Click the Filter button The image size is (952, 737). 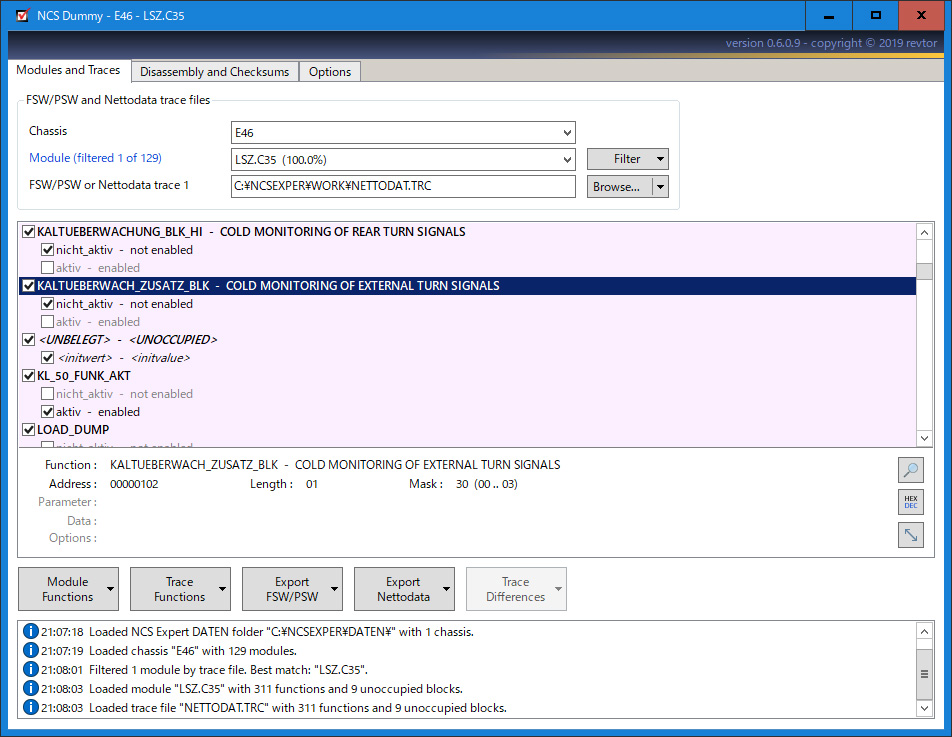click(x=627, y=159)
